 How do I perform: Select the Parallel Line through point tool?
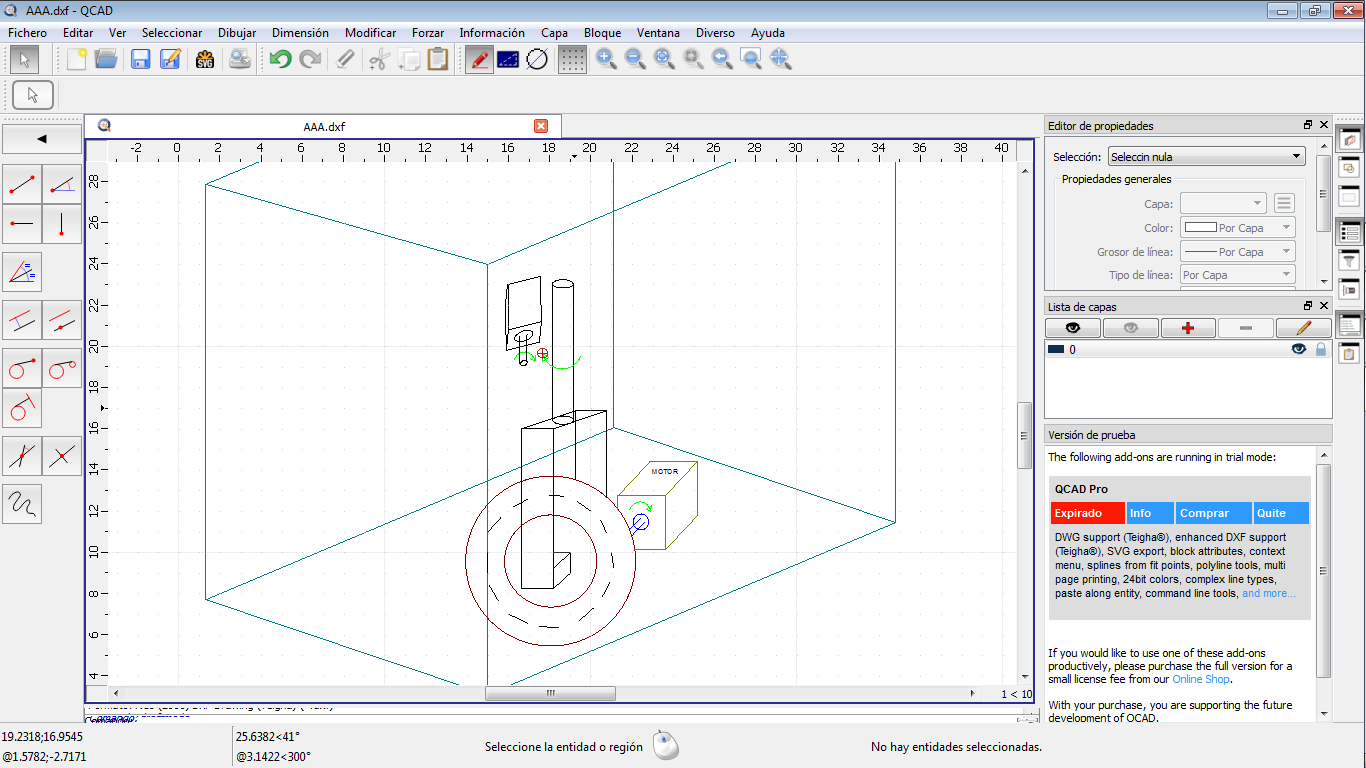62,320
